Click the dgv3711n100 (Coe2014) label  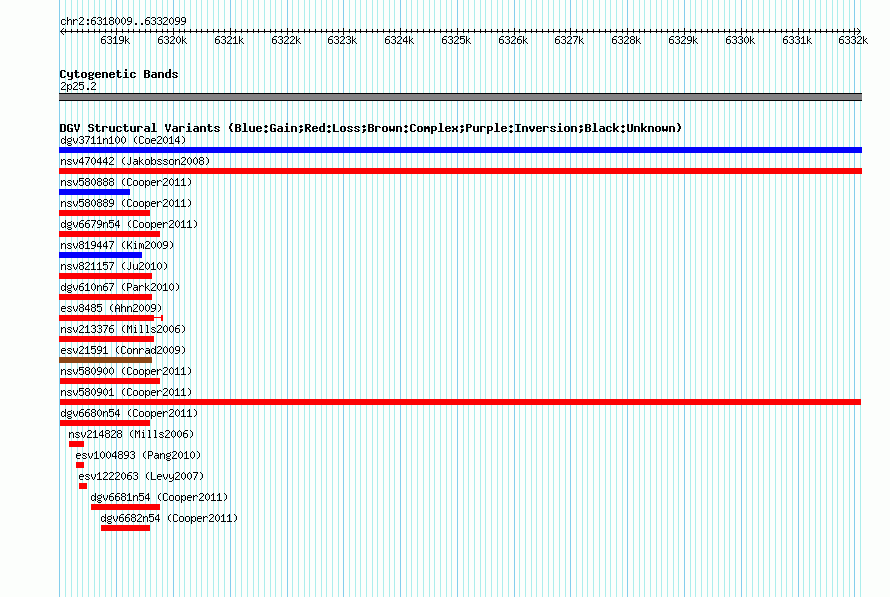pyautogui.click(x=123, y=140)
